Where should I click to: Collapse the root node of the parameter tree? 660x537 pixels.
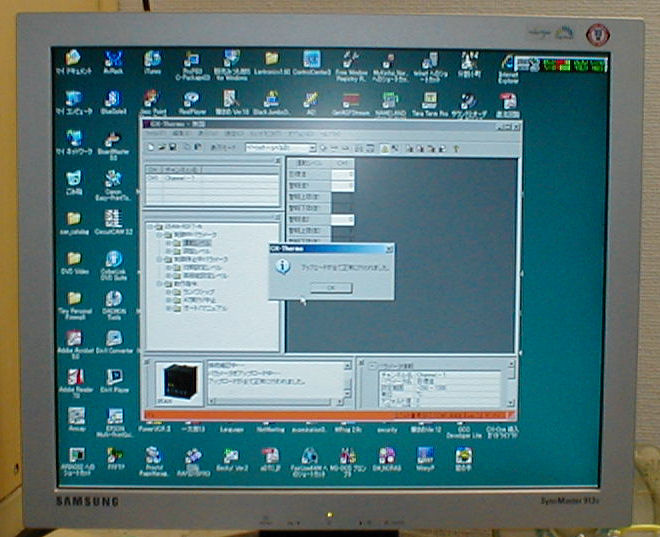click(150, 227)
